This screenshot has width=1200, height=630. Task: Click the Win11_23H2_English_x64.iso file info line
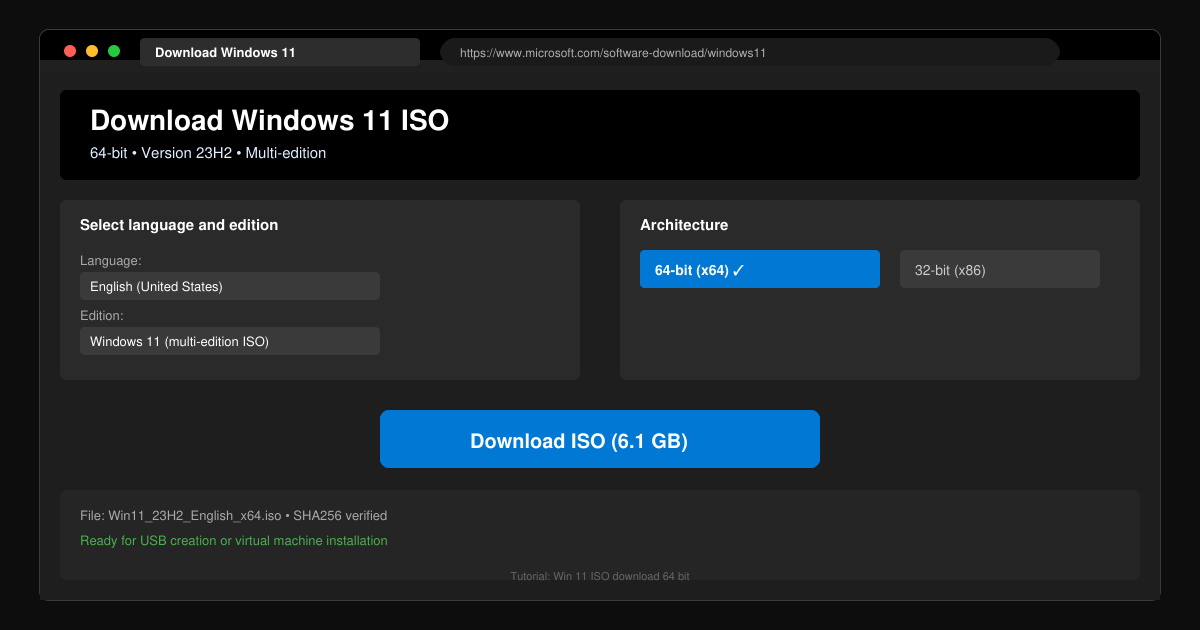(233, 516)
